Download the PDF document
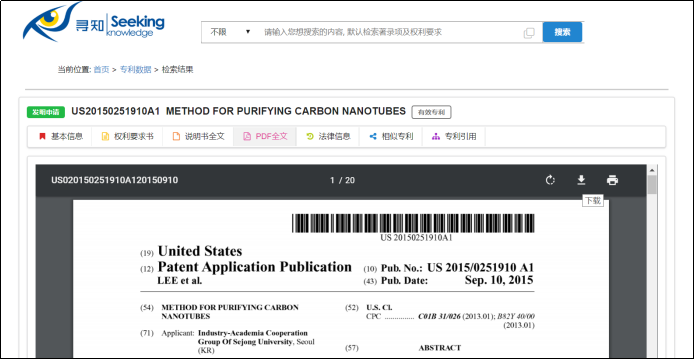The height and width of the screenshot is (360, 695). coord(581,180)
